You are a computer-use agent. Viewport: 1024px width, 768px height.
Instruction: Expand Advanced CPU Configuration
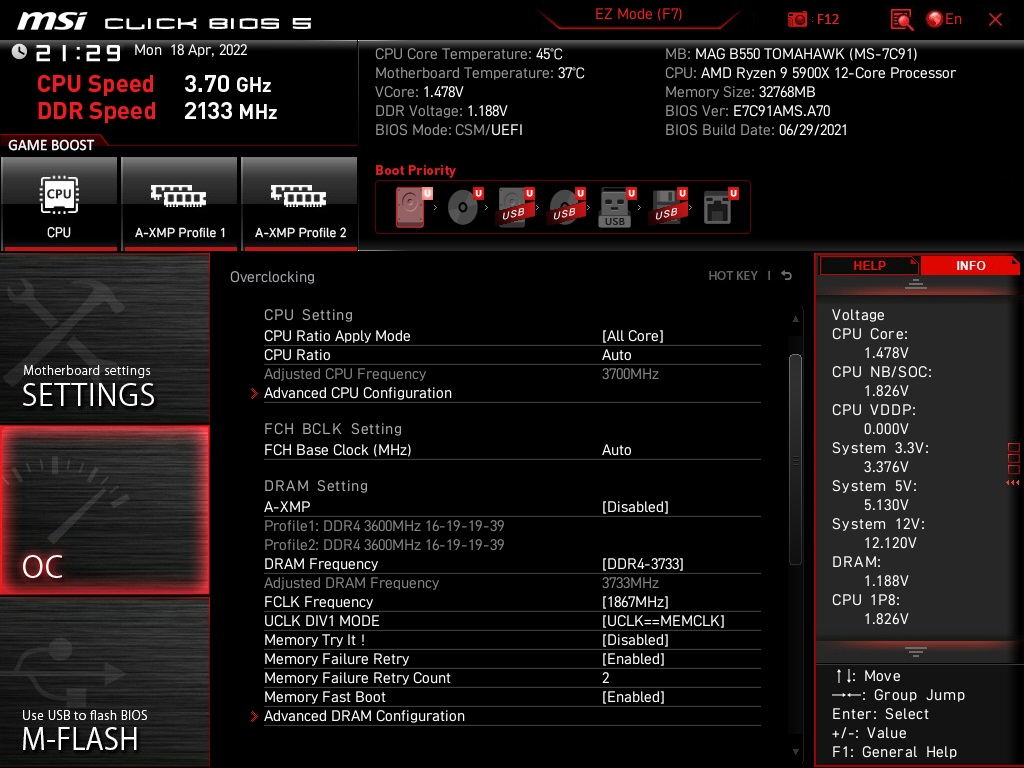pos(358,393)
